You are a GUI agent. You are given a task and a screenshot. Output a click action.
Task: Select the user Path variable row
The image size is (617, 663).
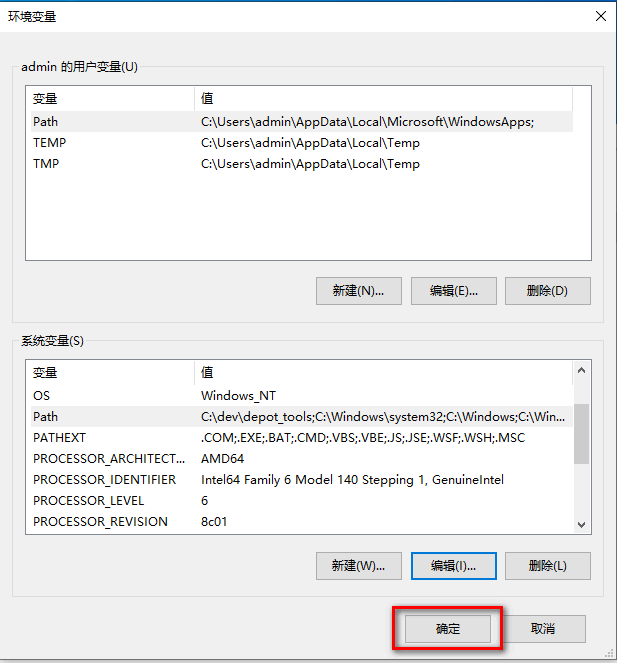point(302,122)
